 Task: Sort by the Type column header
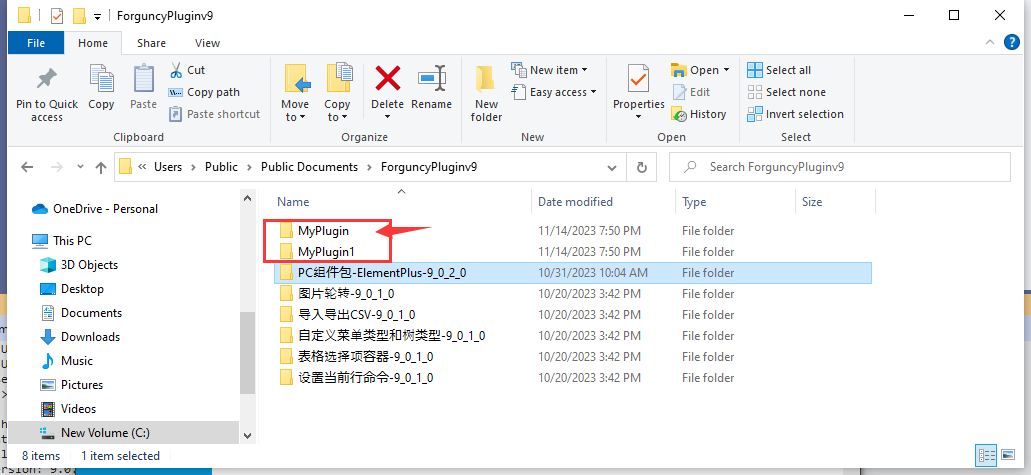(692, 202)
